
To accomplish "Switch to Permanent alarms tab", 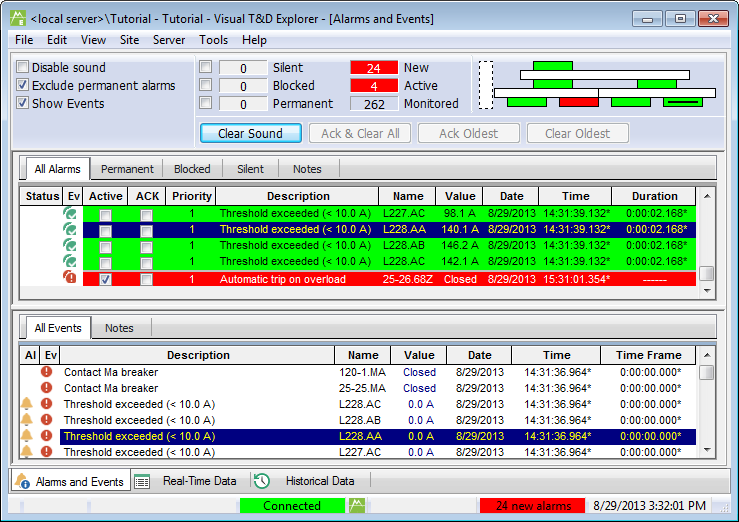I will point(127,169).
